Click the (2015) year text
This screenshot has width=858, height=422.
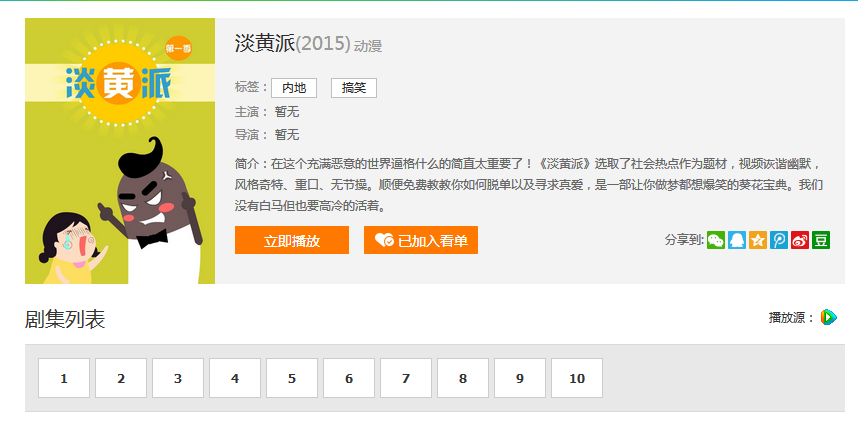click(323, 44)
